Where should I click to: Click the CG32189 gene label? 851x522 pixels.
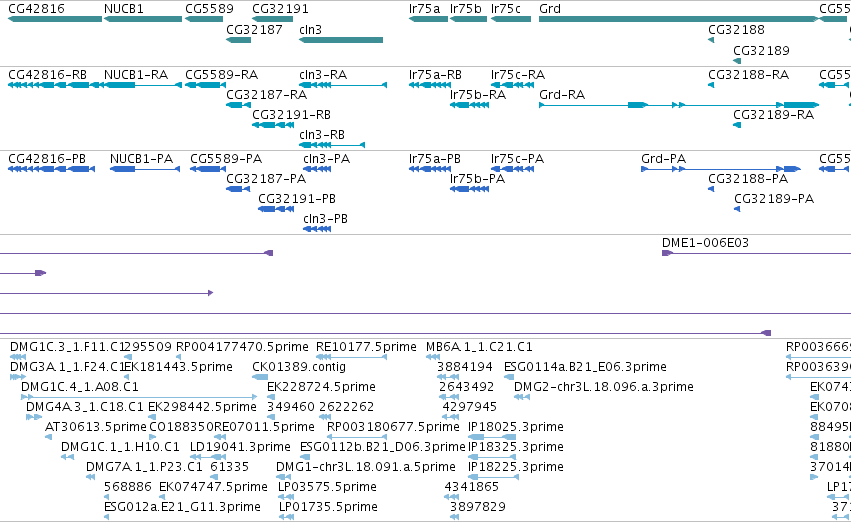tap(761, 50)
